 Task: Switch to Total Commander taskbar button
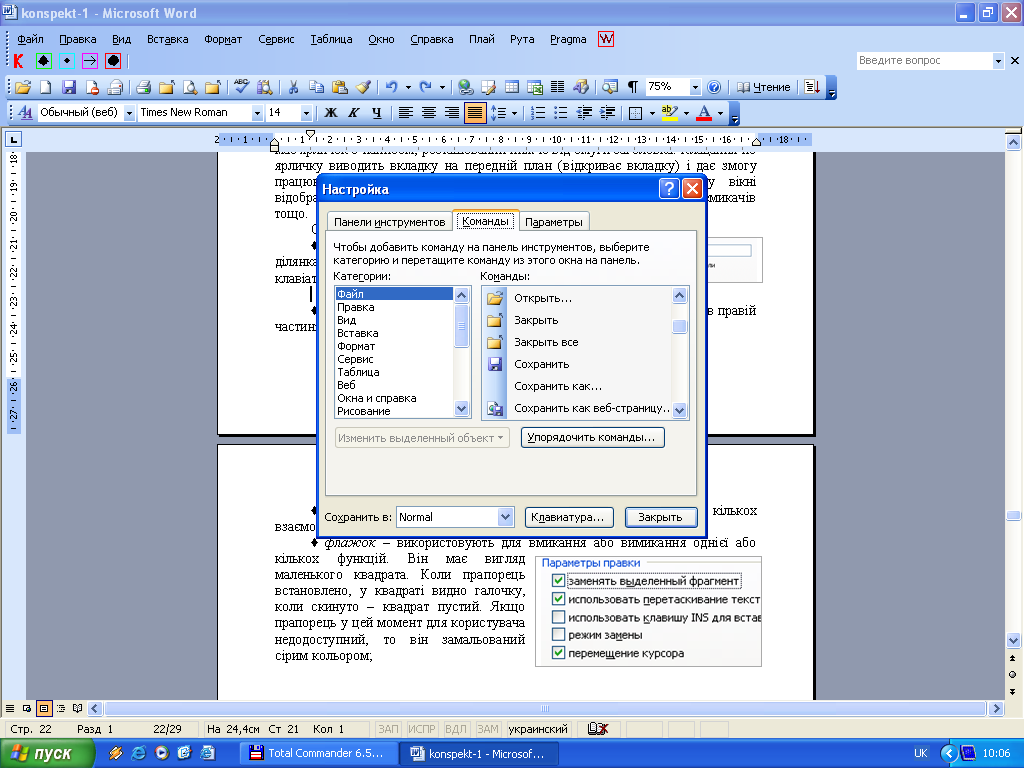[319, 753]
